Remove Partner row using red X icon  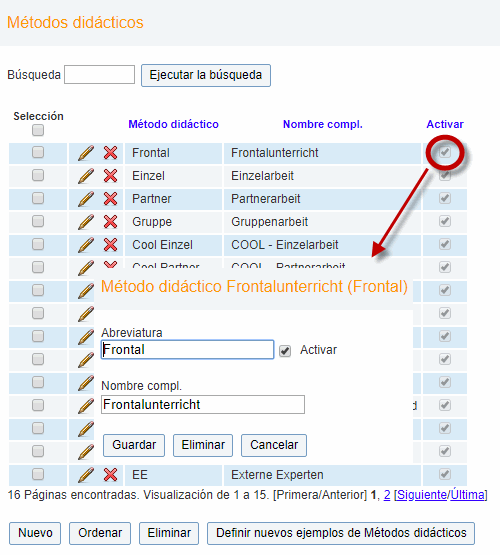[x=110, y=199]
